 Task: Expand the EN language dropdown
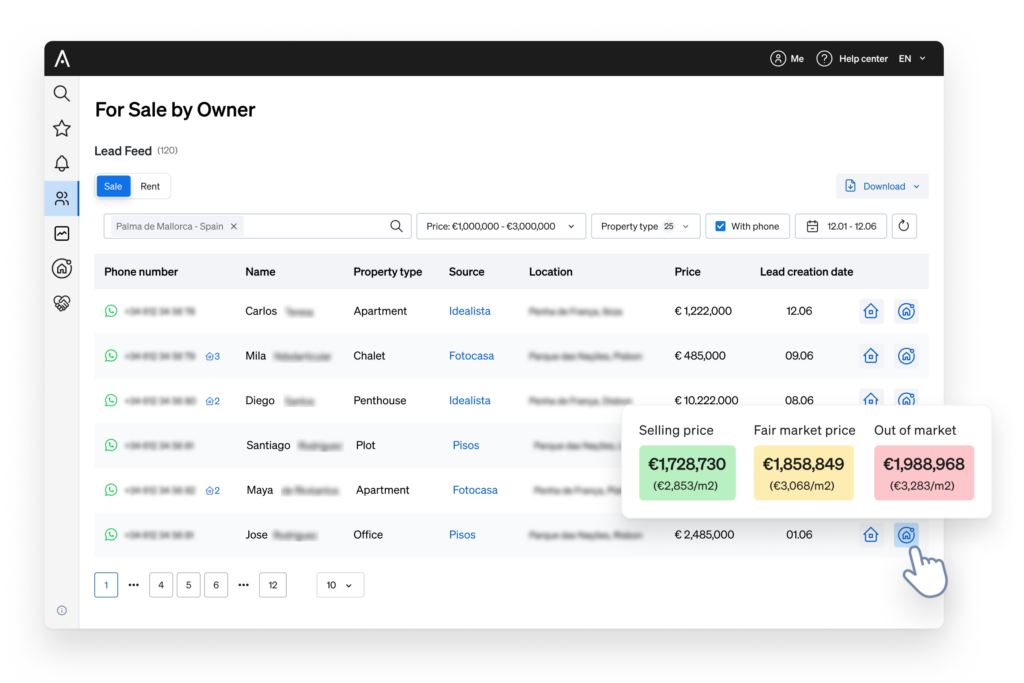[912, 59]
